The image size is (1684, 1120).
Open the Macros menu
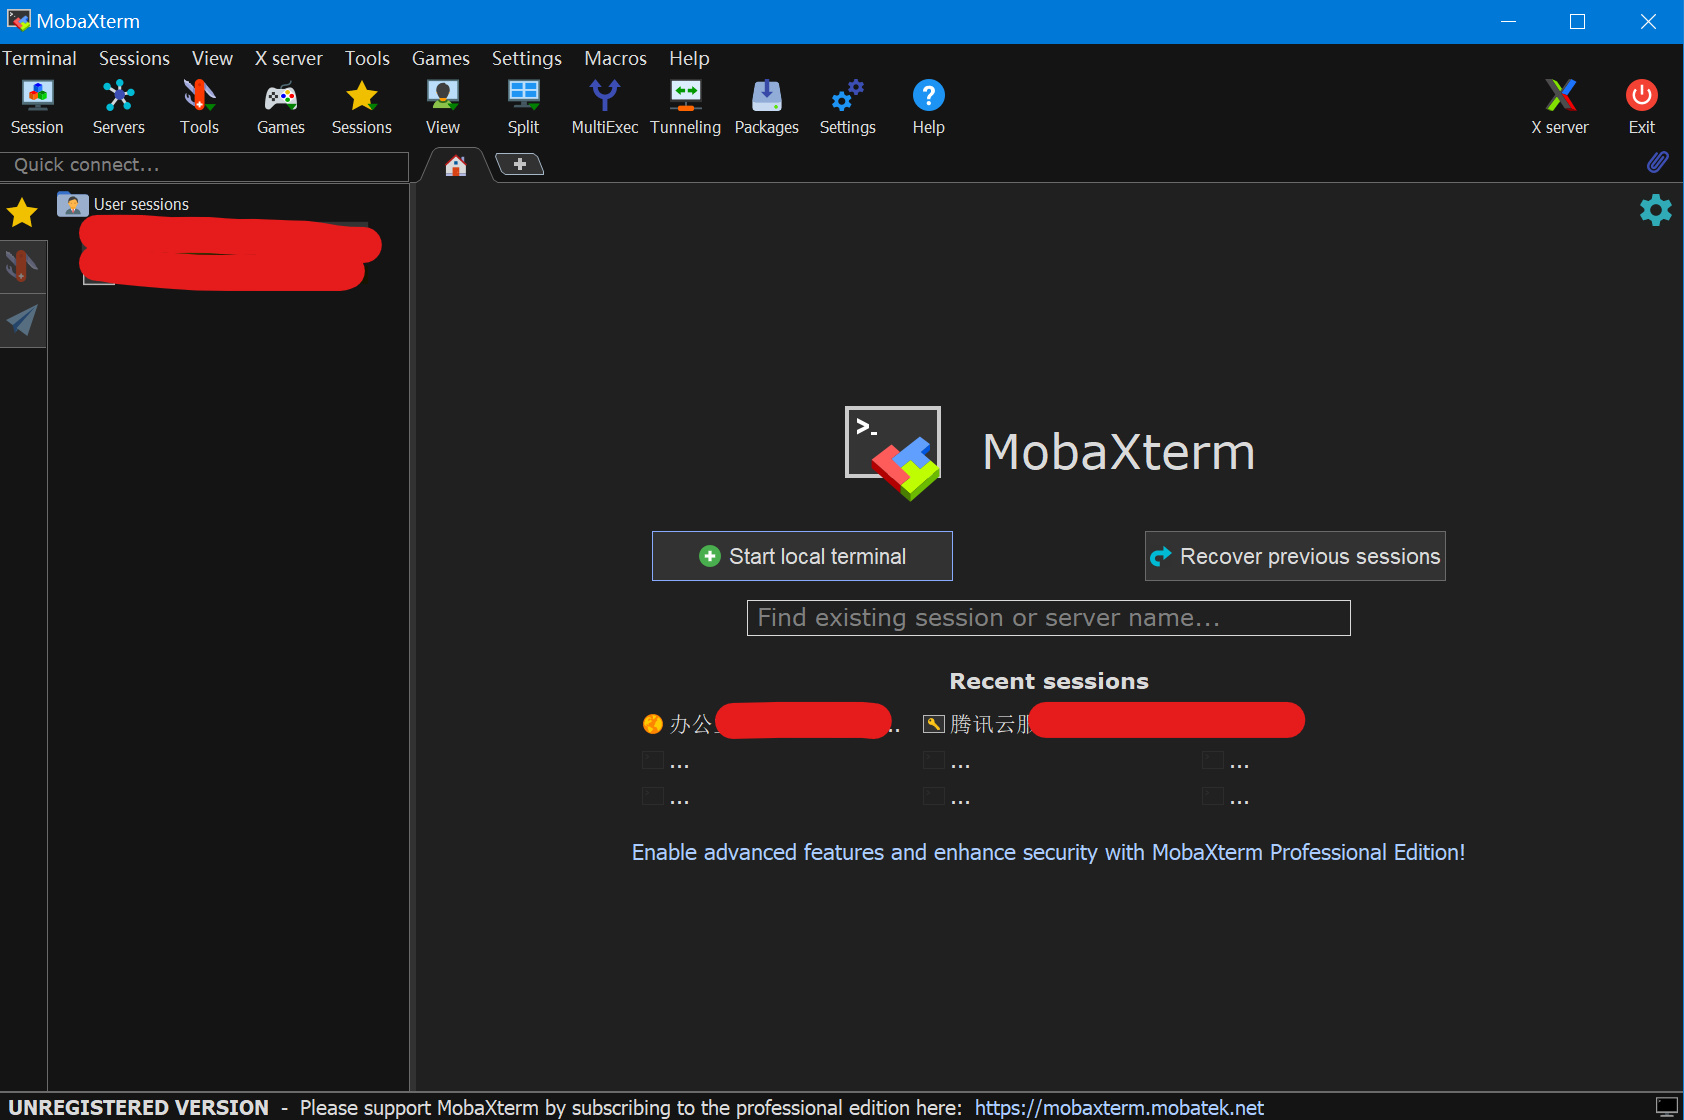[x=615, y=58]
